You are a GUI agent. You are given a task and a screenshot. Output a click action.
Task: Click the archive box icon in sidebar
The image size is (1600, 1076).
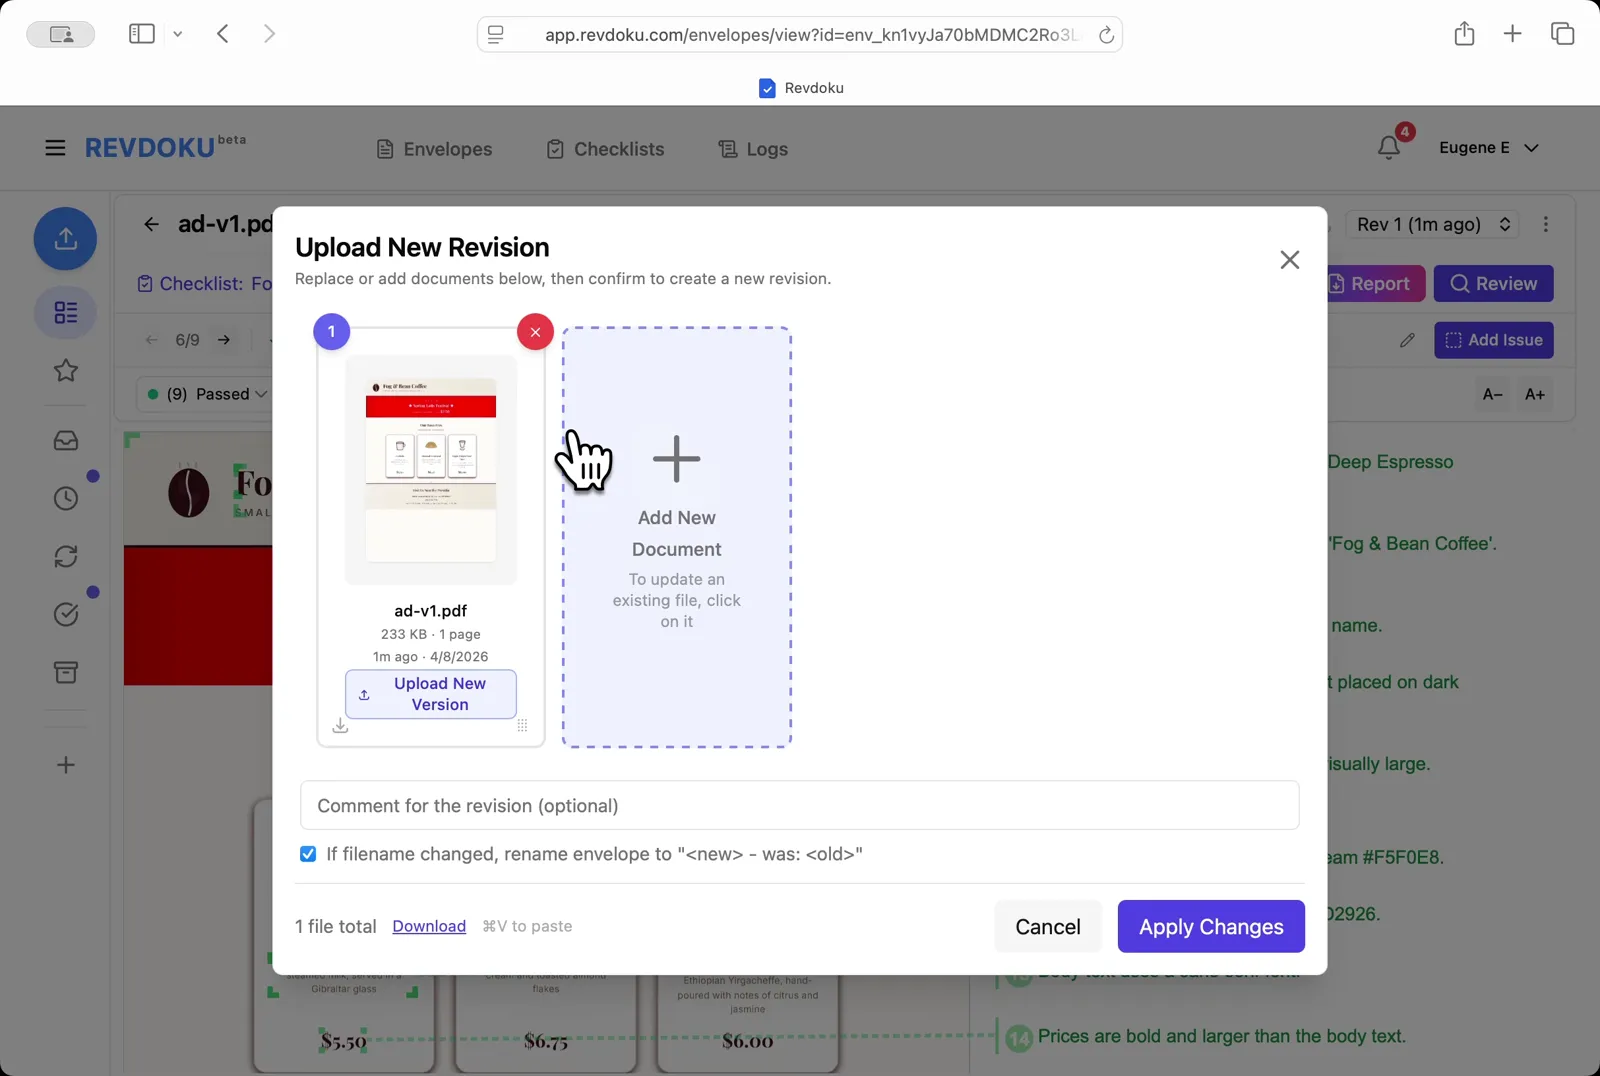[x=65, y=672]
